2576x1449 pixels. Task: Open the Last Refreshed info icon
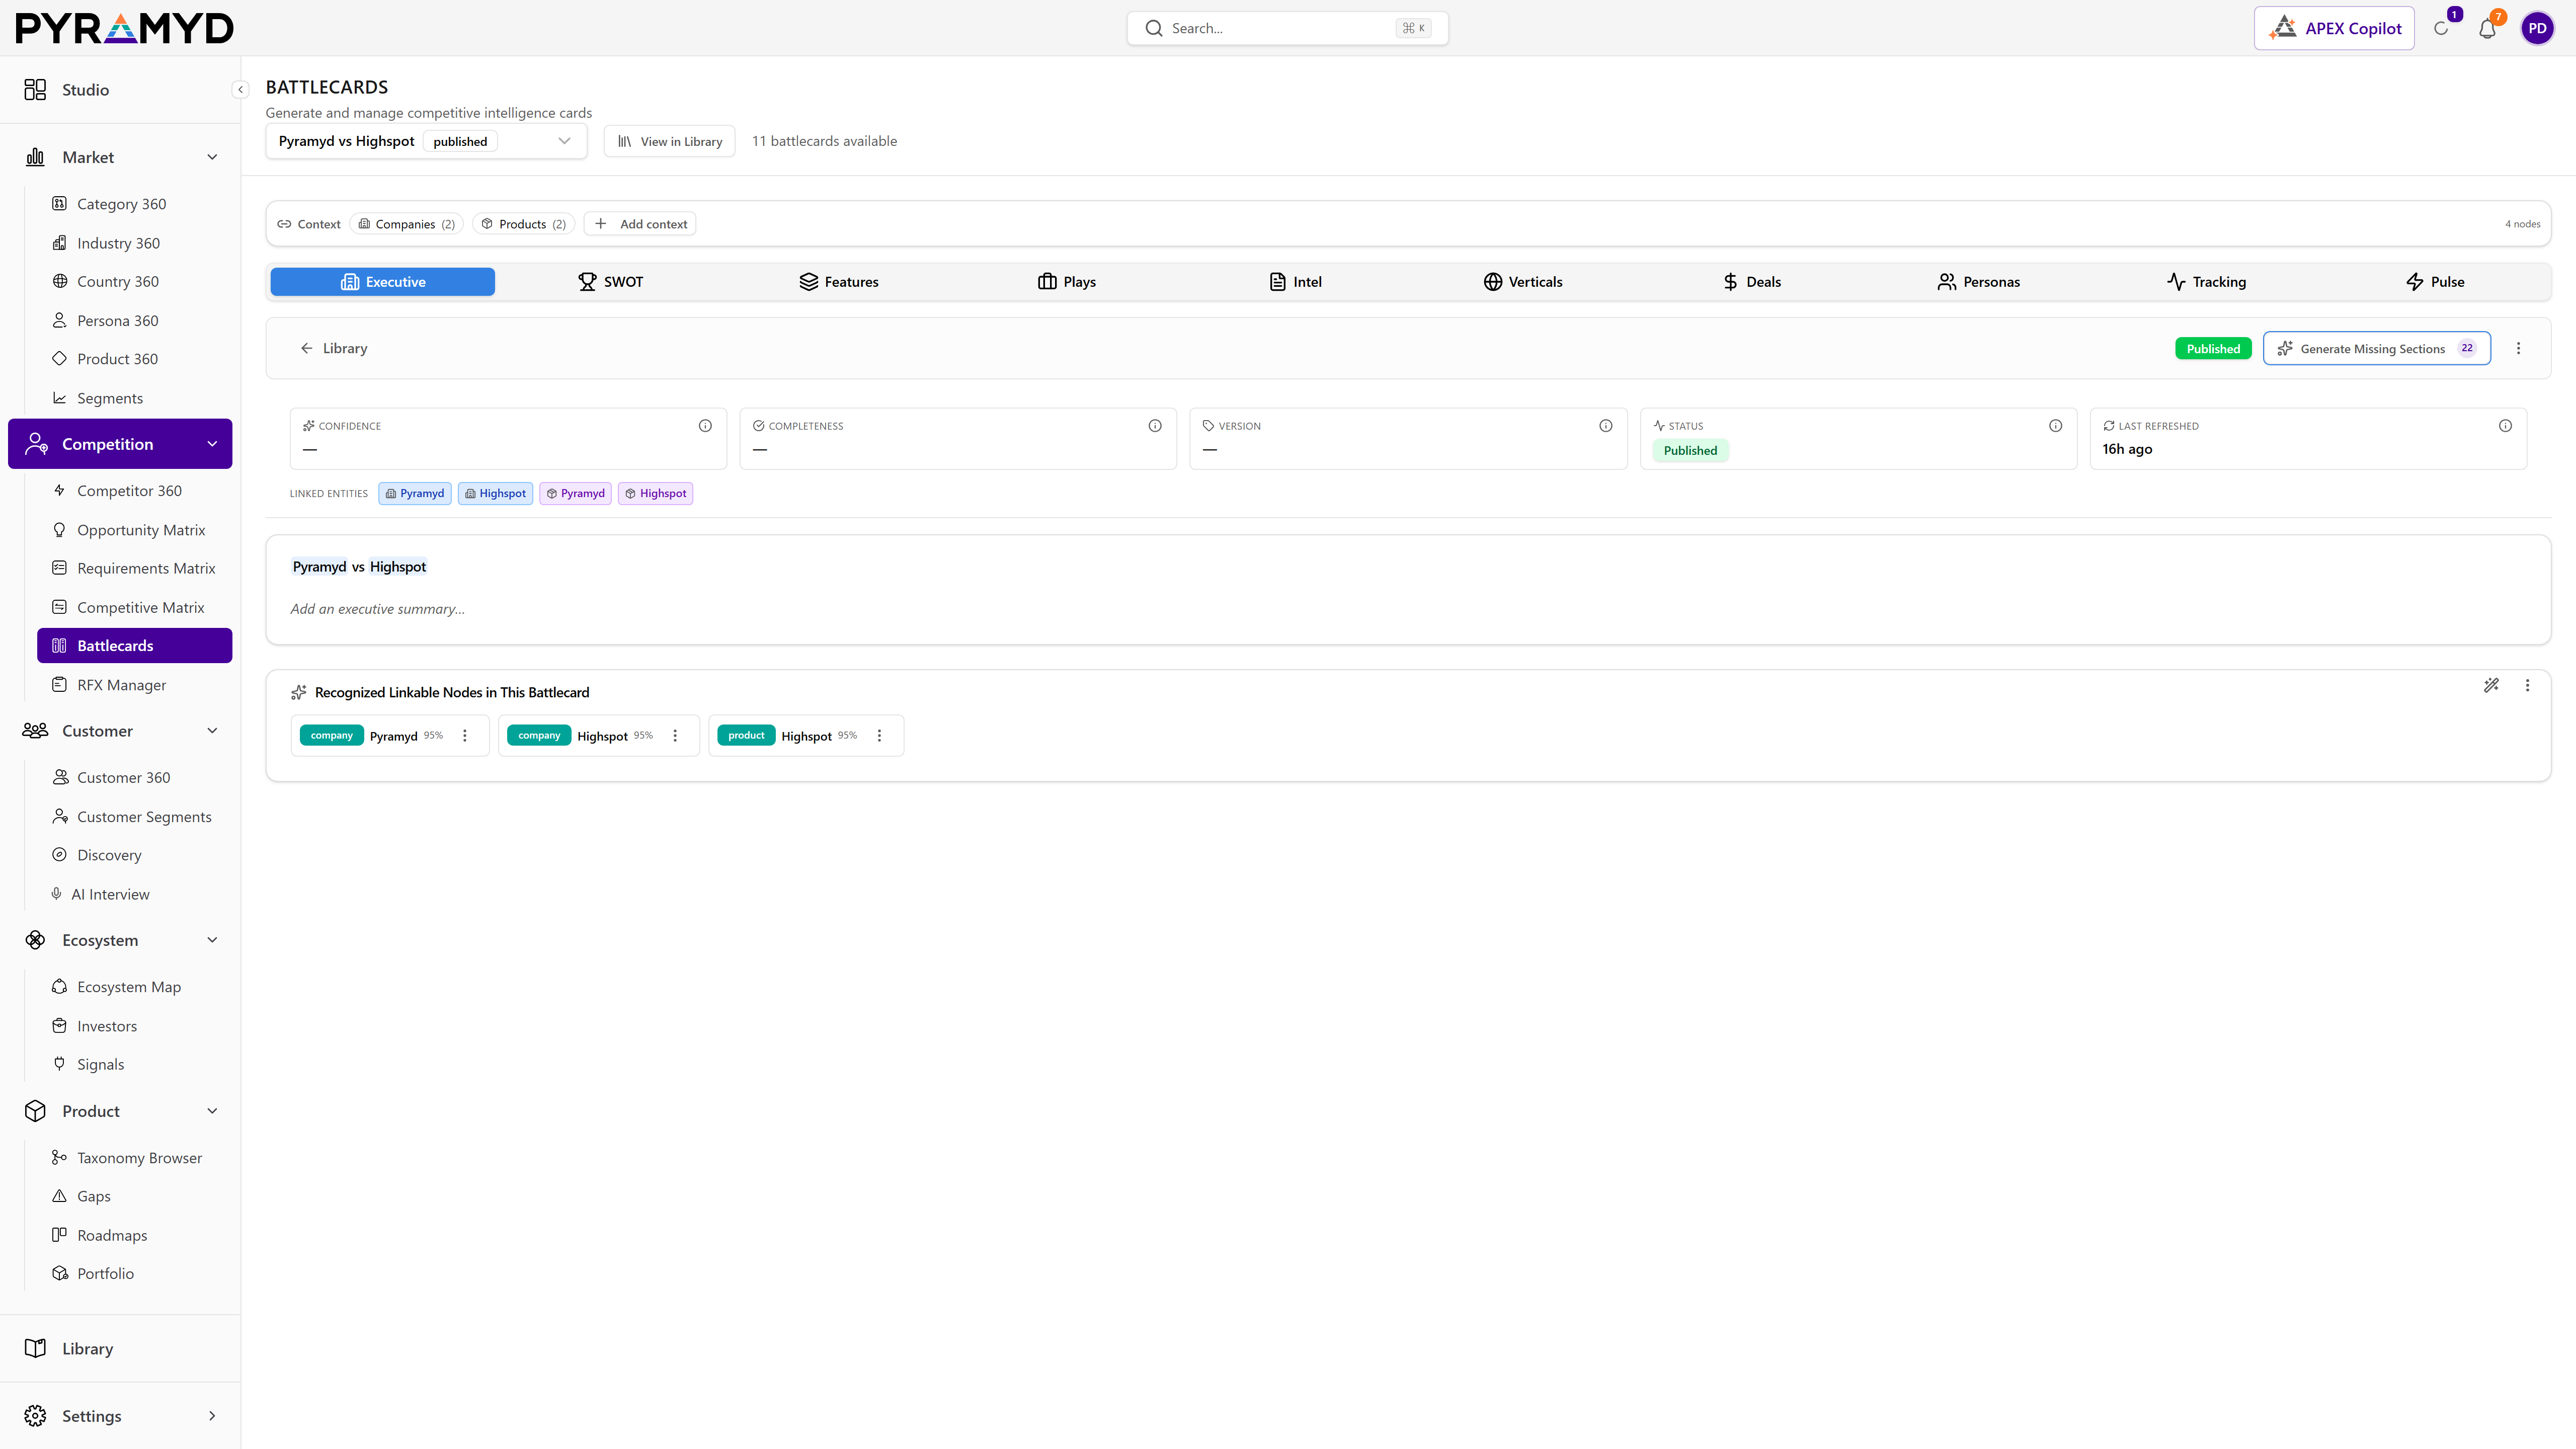(x=2506, y=426)
